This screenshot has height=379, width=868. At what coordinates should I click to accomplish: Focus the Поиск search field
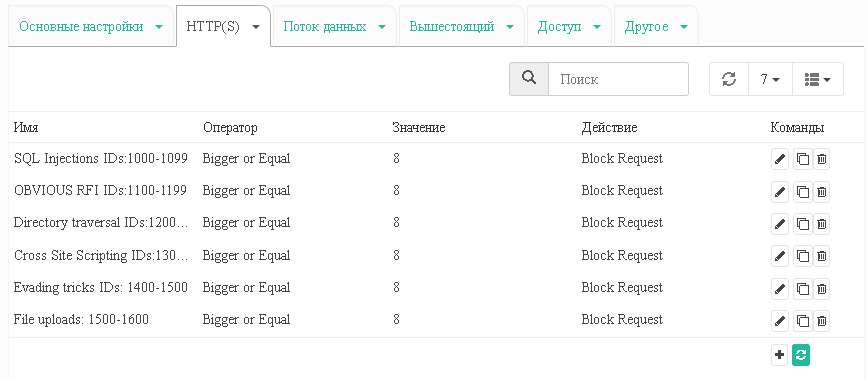pos(618,79)
